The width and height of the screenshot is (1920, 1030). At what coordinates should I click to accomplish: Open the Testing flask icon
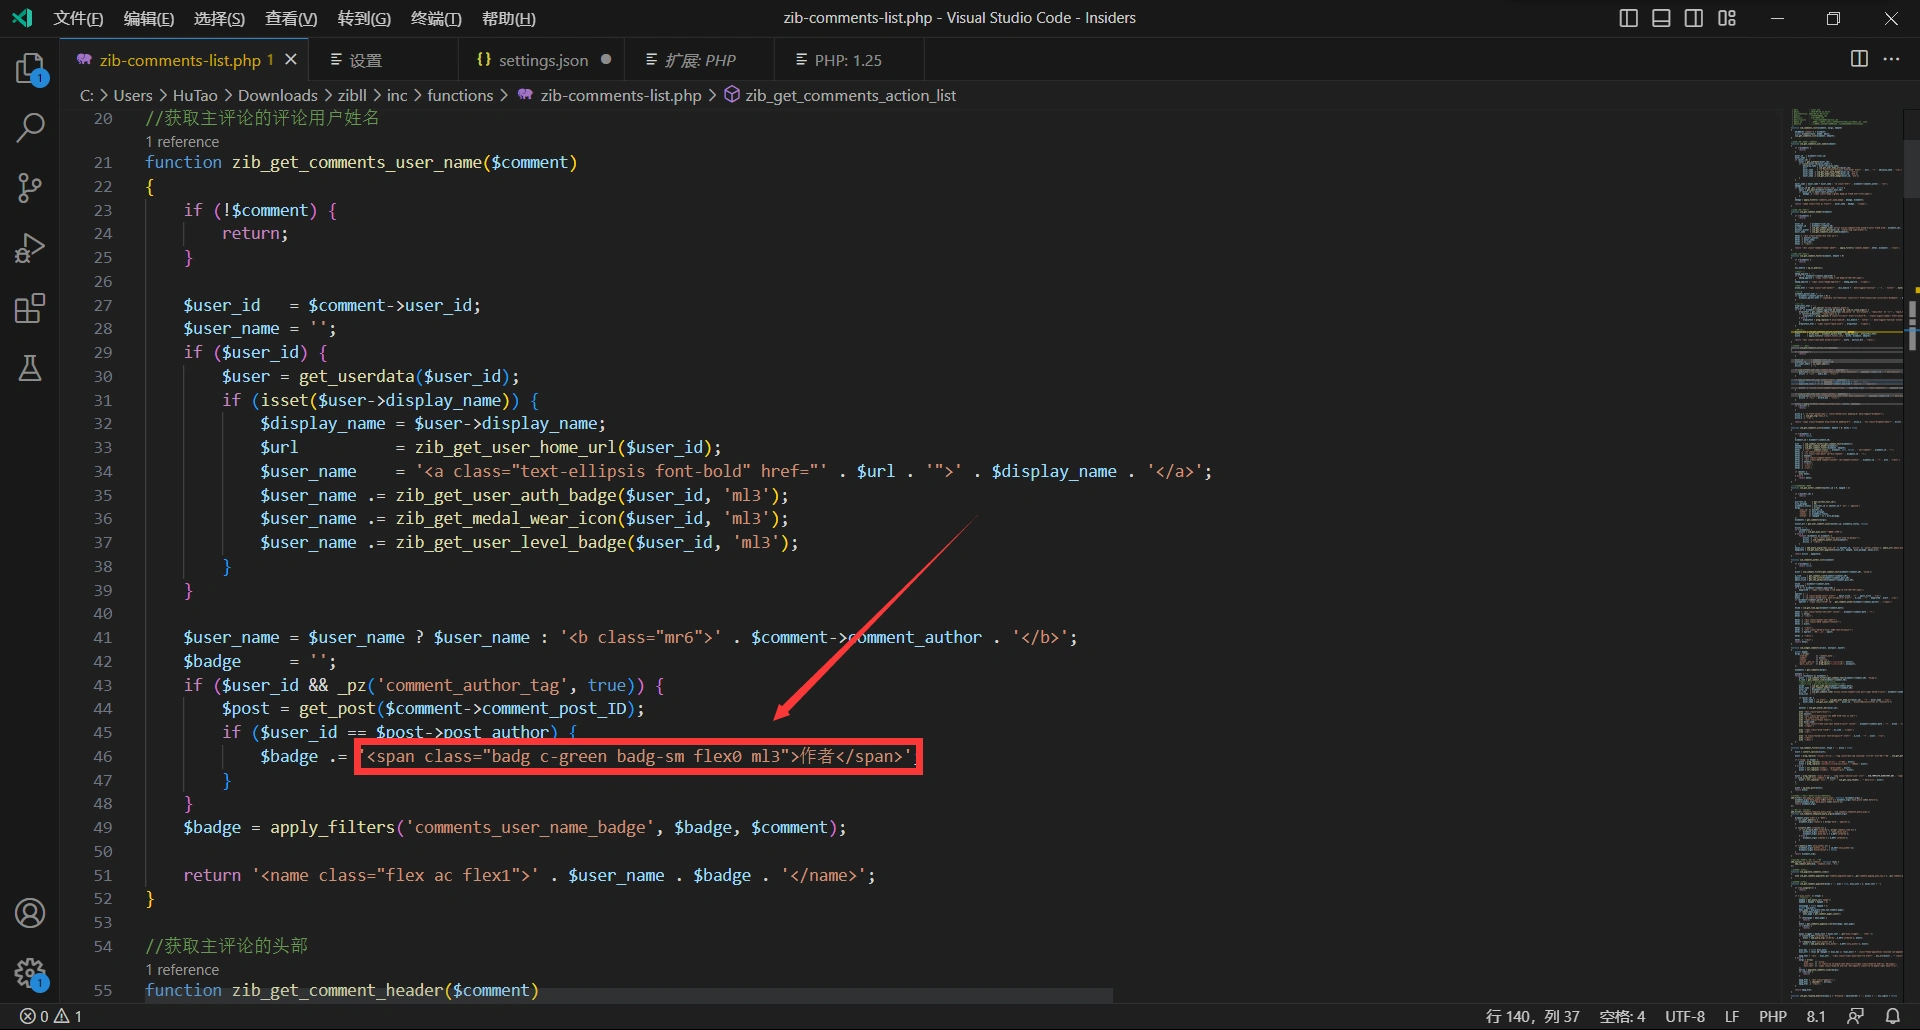[30, 368]
